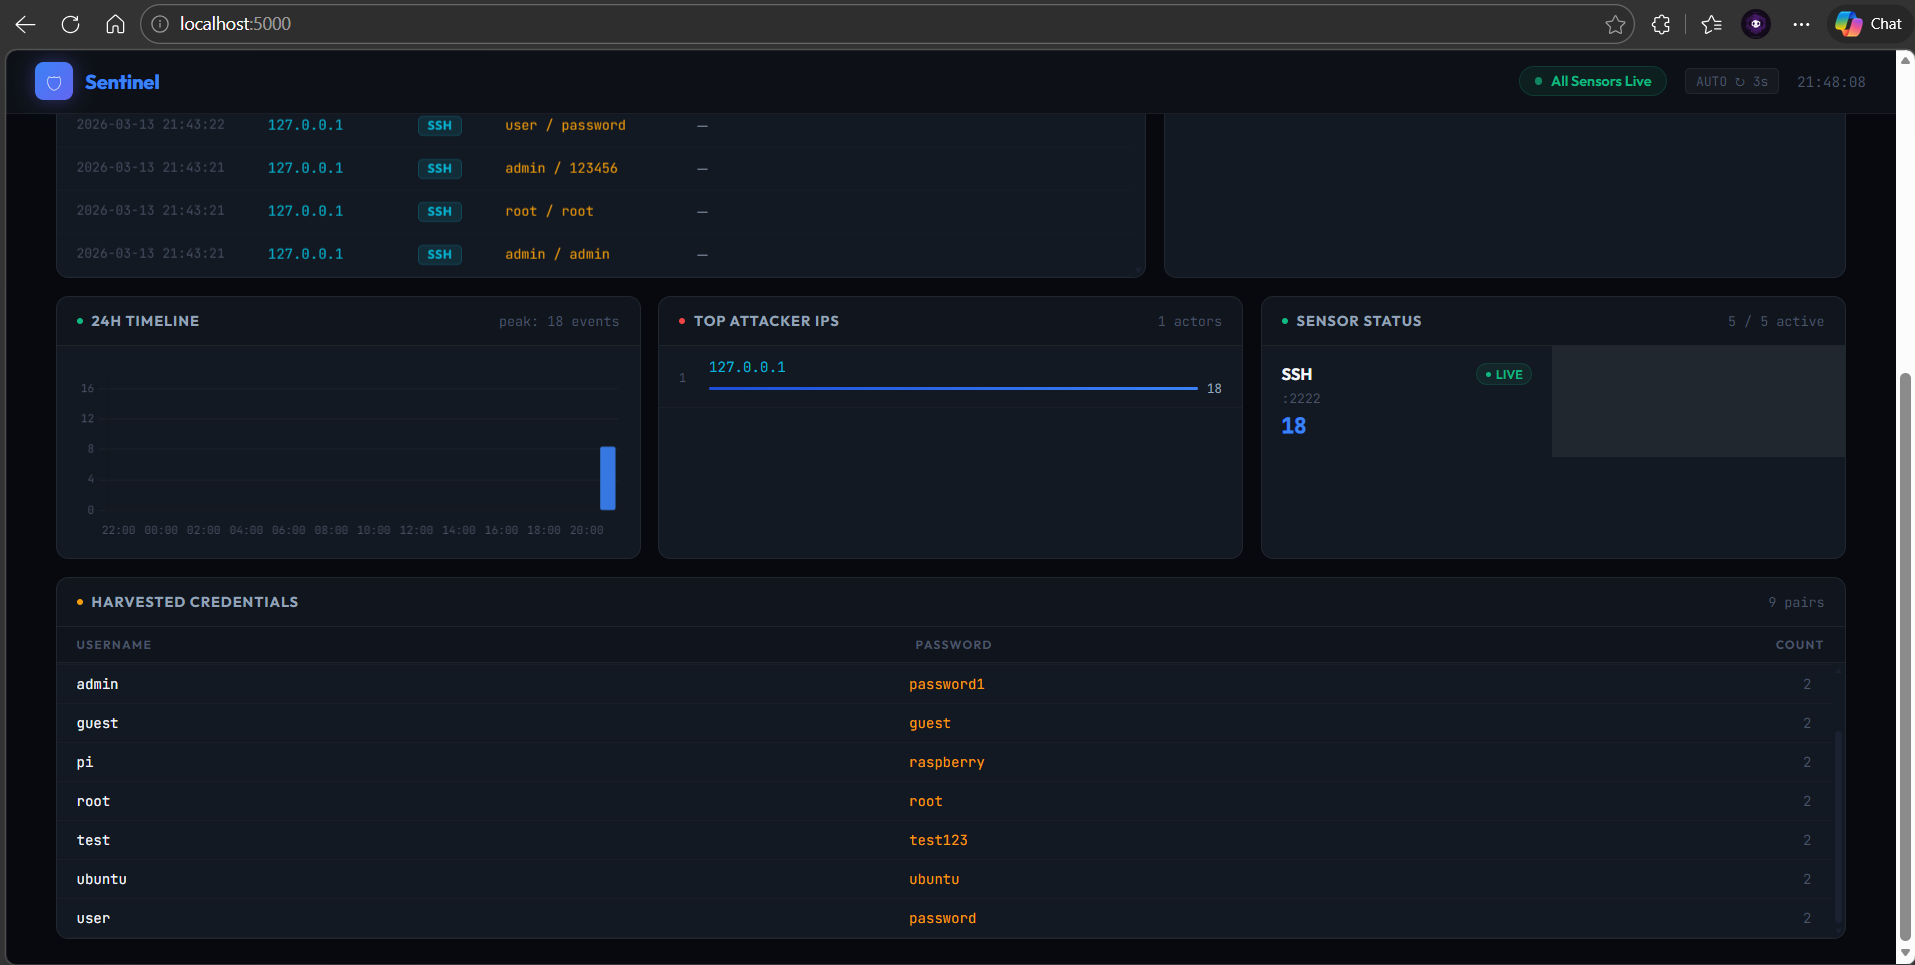Click the blue bar in the 24H Timeline chart
The height and width of the screenshot is (965, 1915).
pyautogui.click(x=607, y=478)
